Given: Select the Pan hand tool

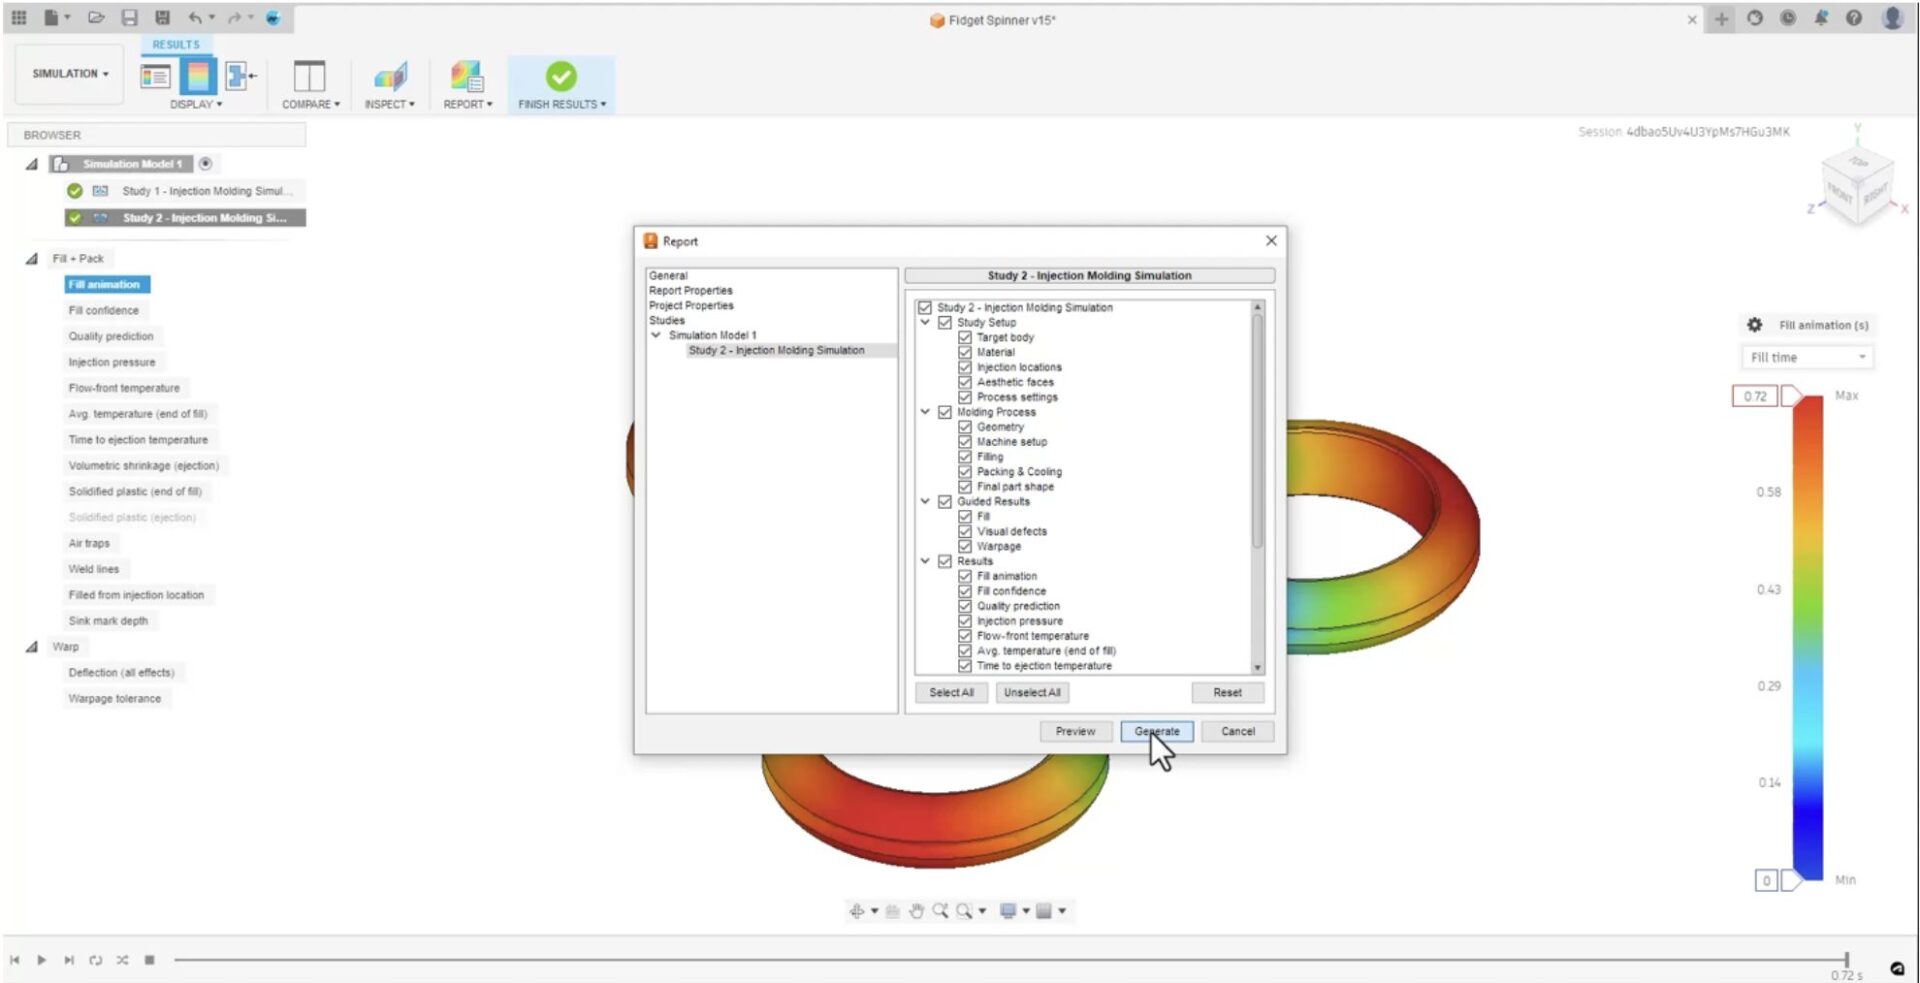Looking at the screenshot, I should (x=916, y=911).
